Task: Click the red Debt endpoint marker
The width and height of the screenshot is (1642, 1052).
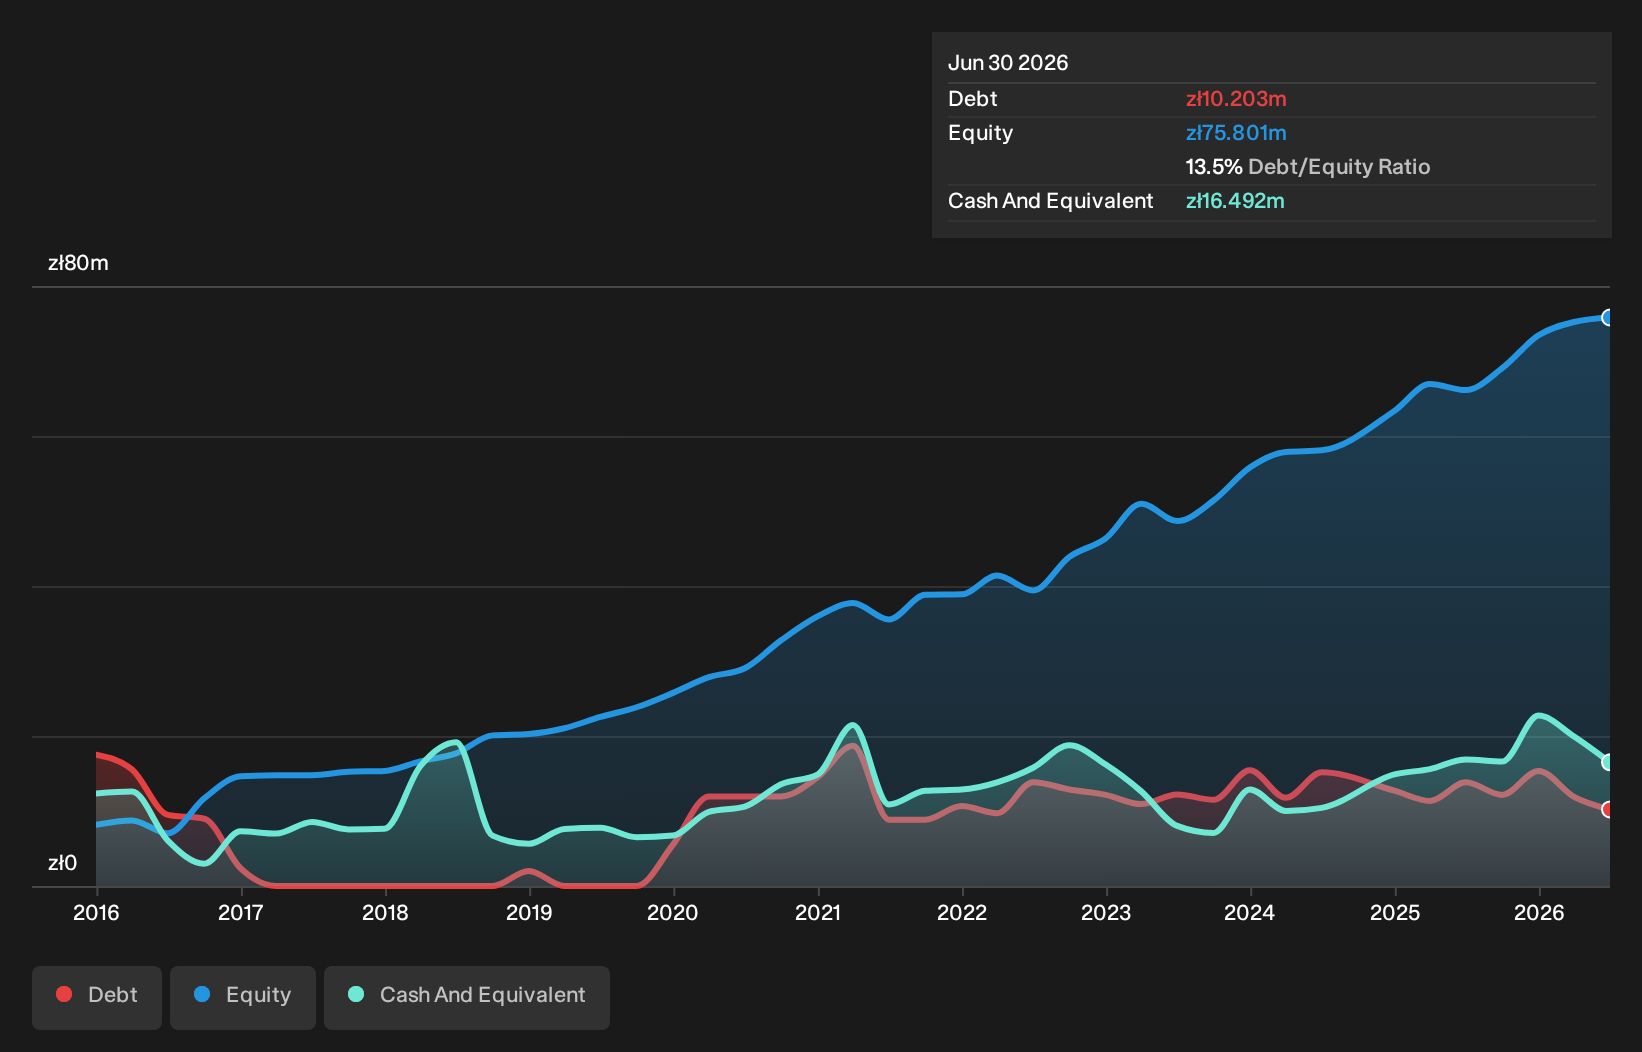Action: pyautogui.click(x=1608, y=809)
